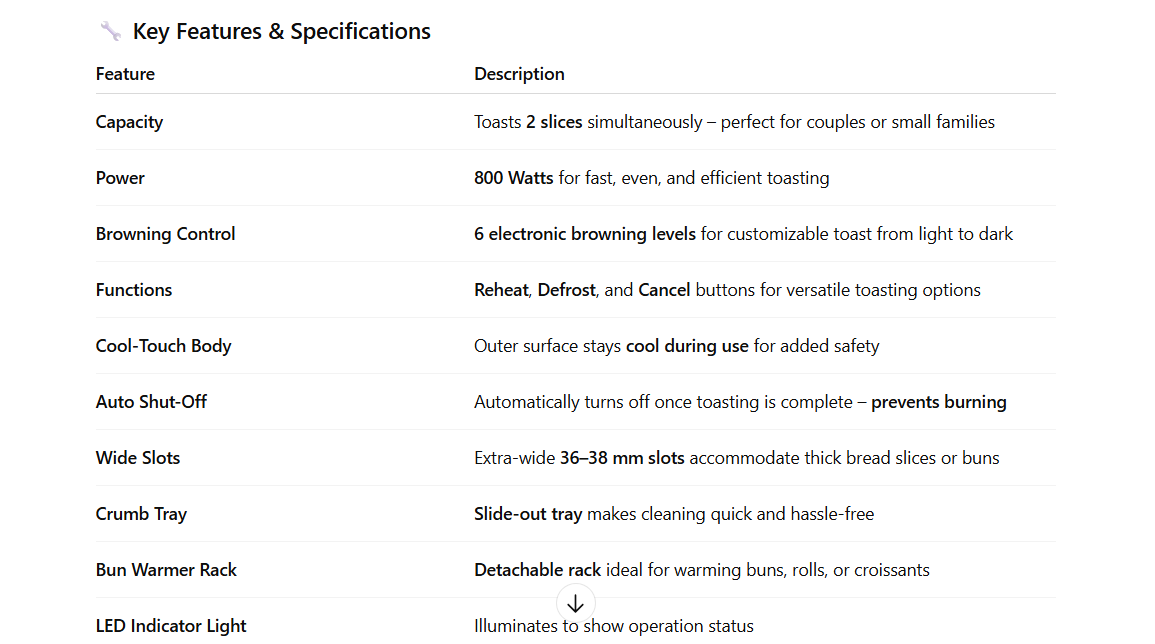
Task: Click the Crumb Tray feature label
Action: tap(141, 514)
